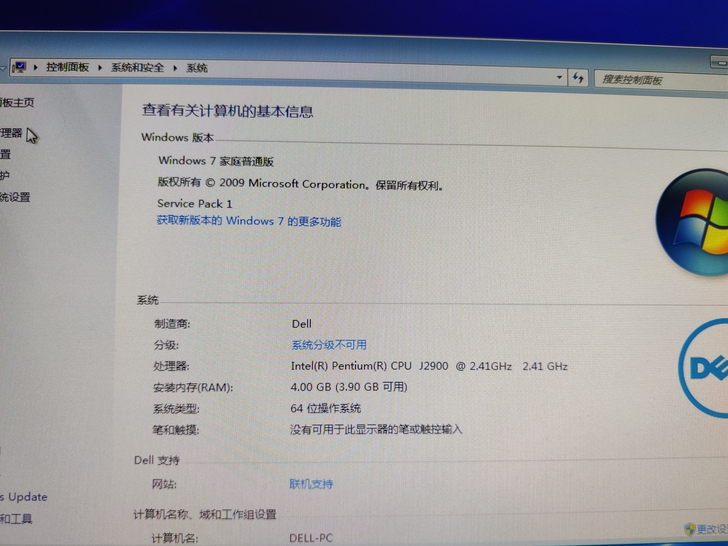Click the computer icon in the address bar

[19, 67]
